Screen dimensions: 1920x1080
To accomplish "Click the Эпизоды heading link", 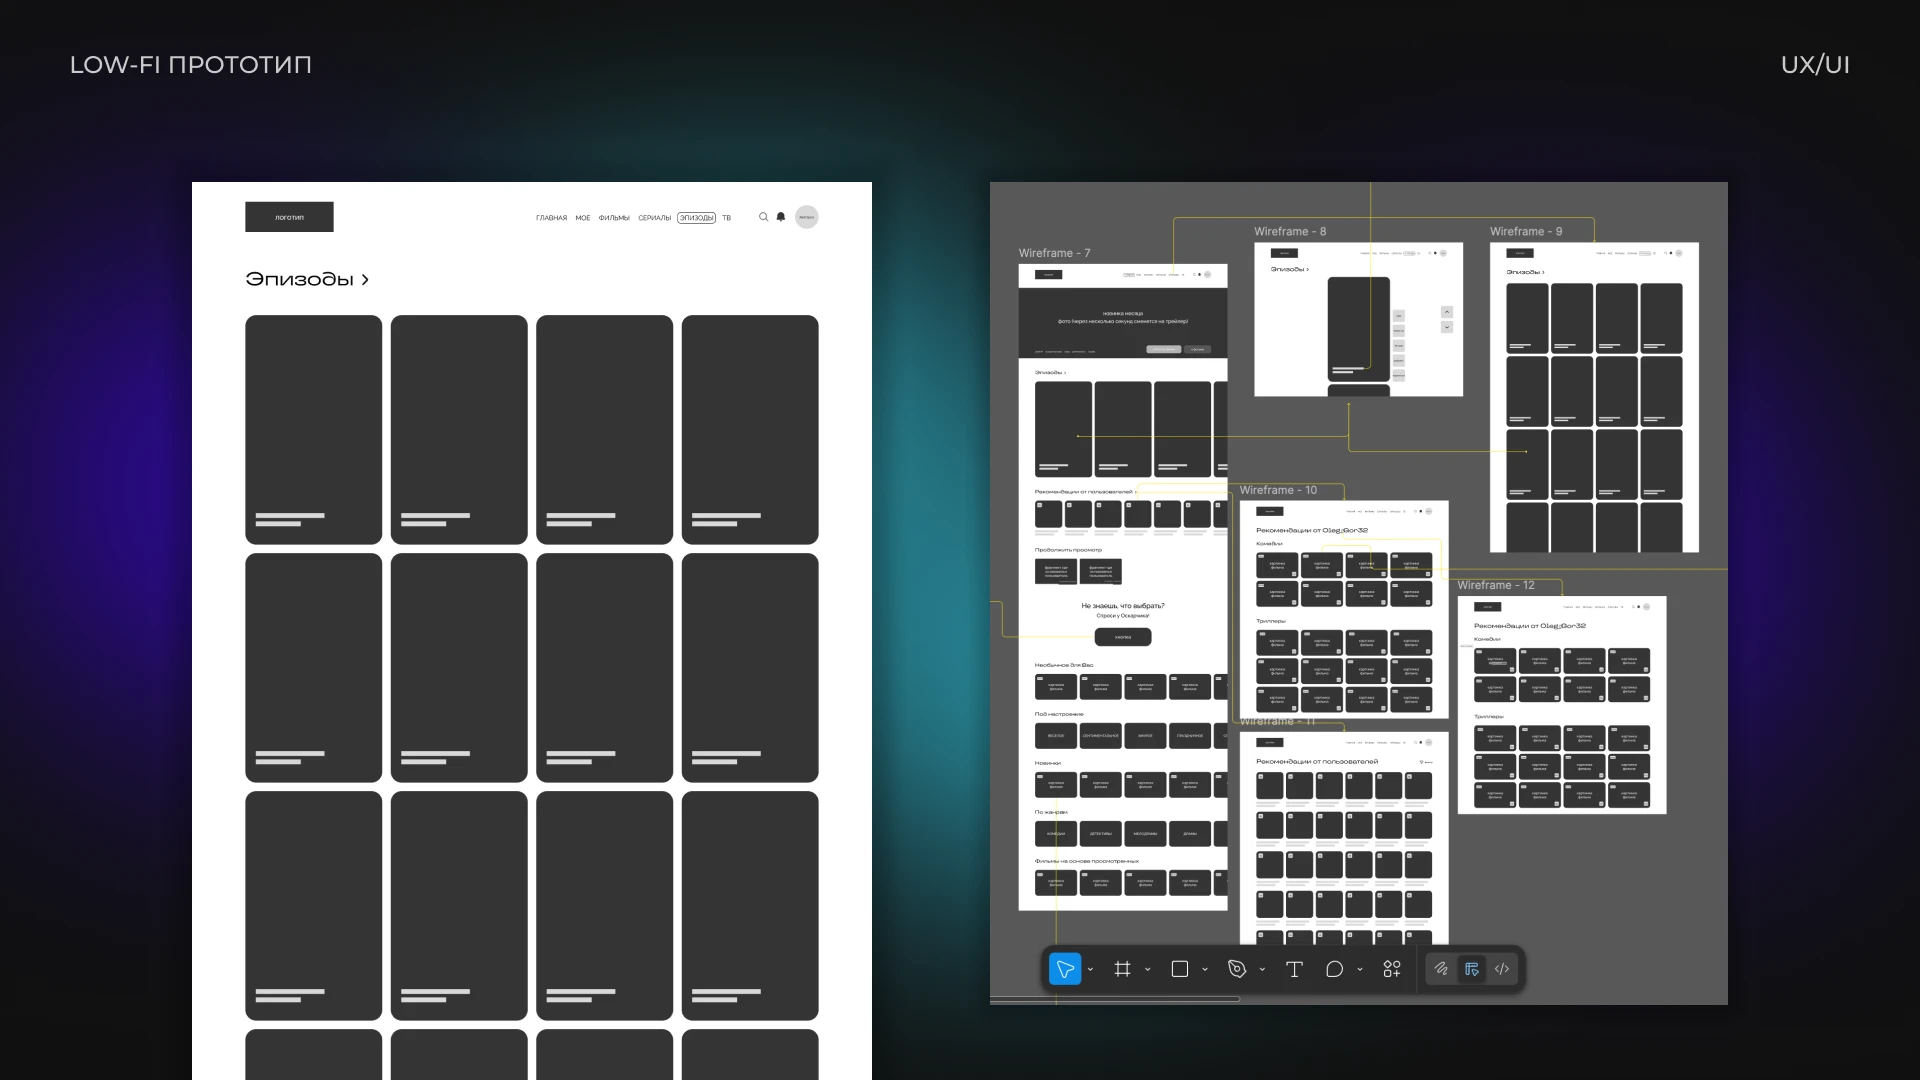I will (307, 279).
